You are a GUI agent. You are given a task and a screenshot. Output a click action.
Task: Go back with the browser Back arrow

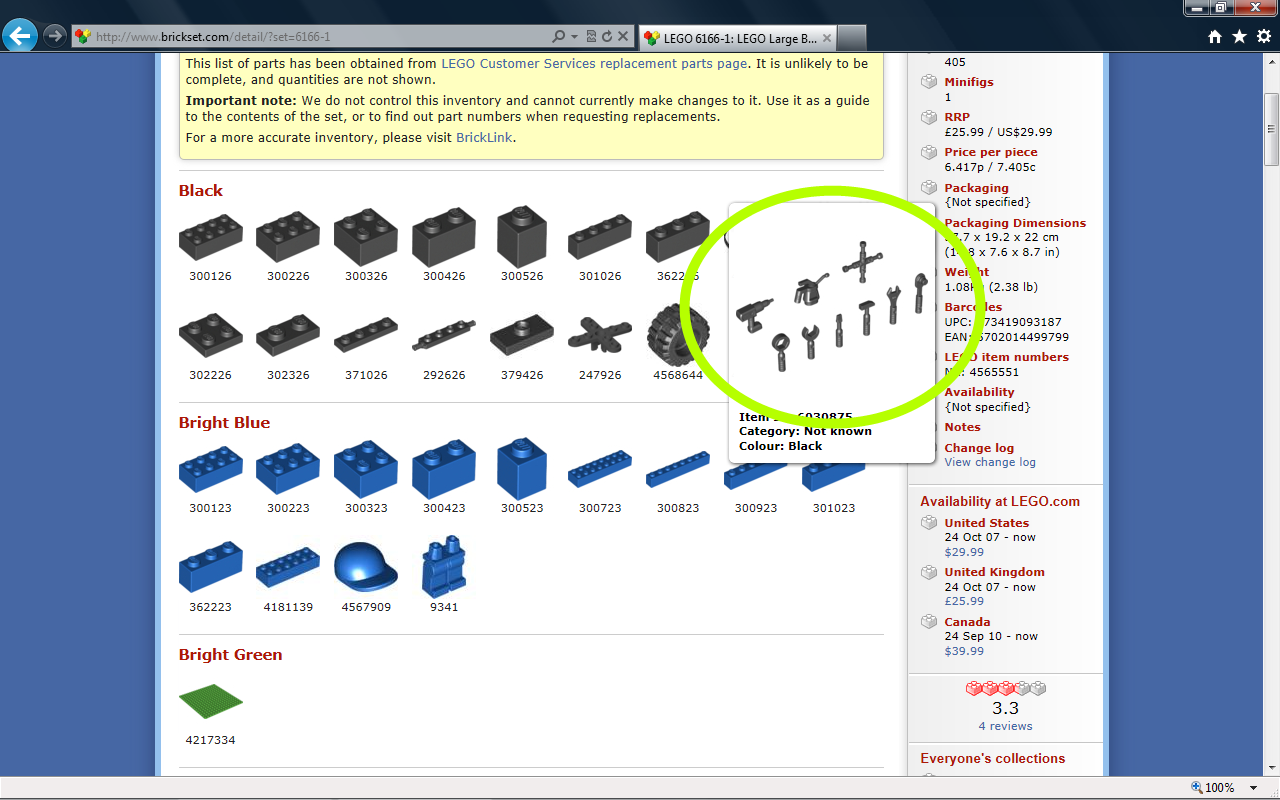click(20, 36)
